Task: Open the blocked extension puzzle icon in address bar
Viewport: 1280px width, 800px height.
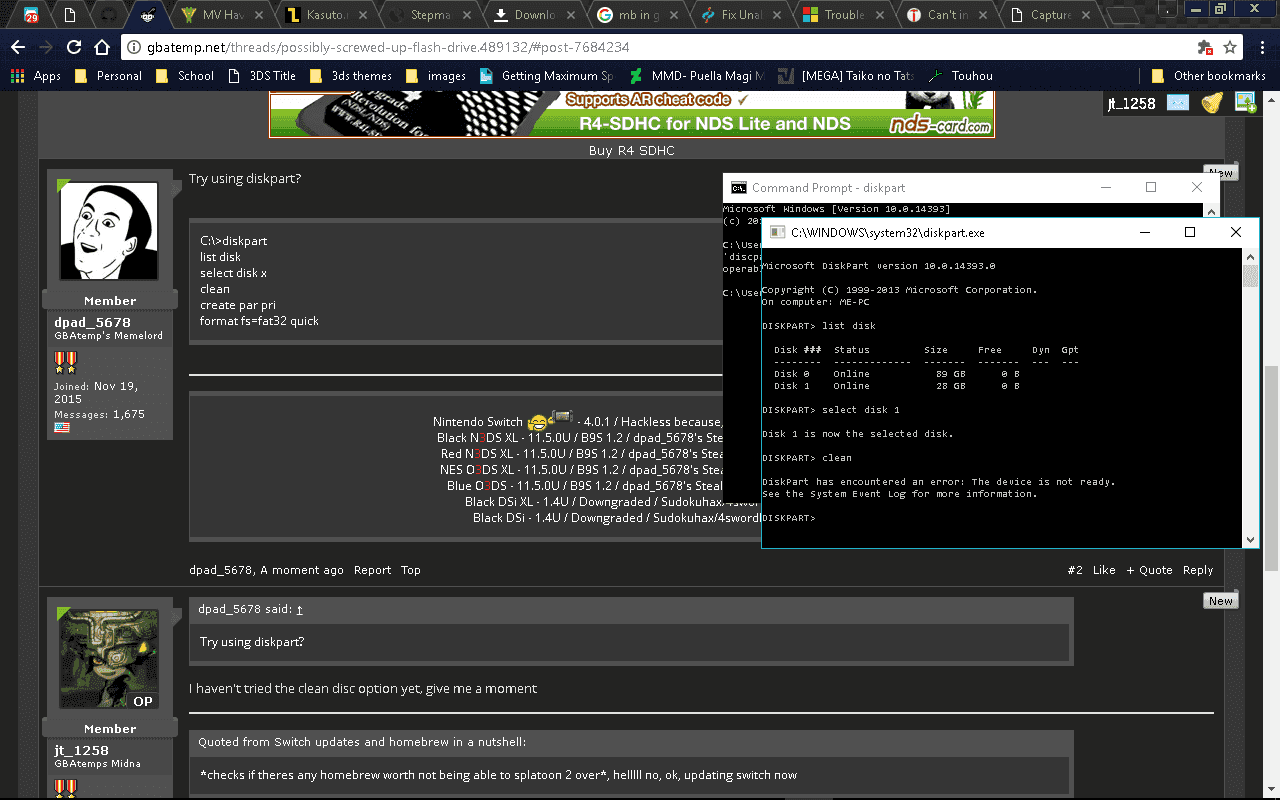Action: tap(1205, 47)
